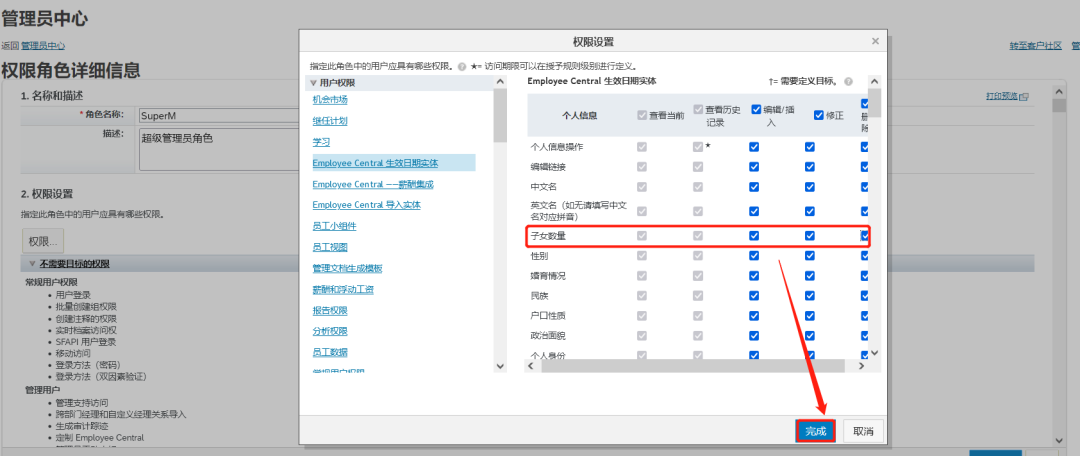The width and height of the screenshot is (1080, 456).
Task: Toggle 修正 checkbox for 婚育情况
Action: tap(810, 276)
